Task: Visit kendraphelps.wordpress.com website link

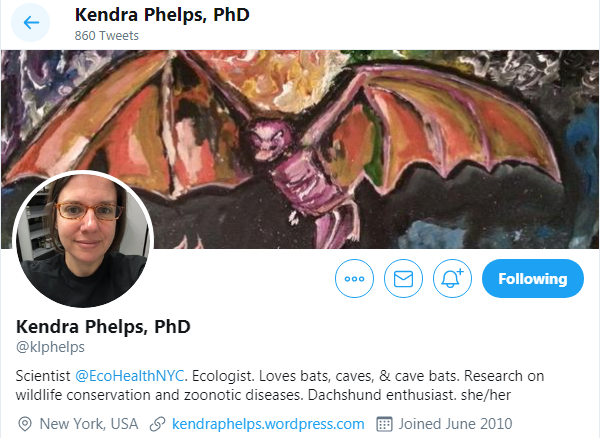Action: pyautogui.click(x=268, y=424)
